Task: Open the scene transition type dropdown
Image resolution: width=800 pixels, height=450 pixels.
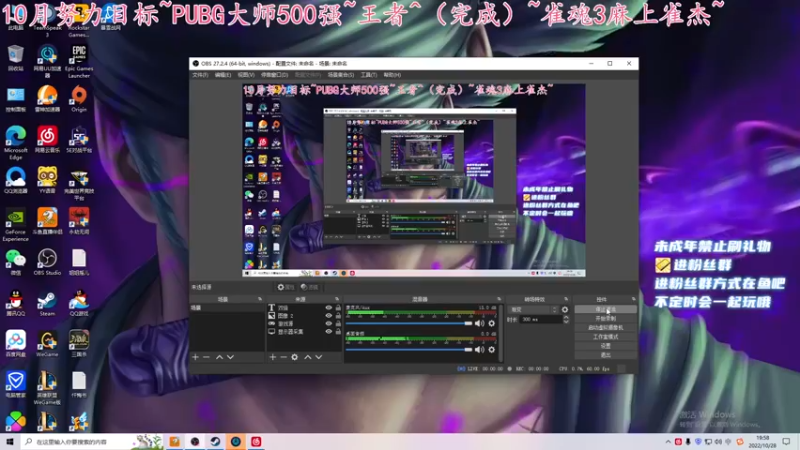Action: [534, 310]
